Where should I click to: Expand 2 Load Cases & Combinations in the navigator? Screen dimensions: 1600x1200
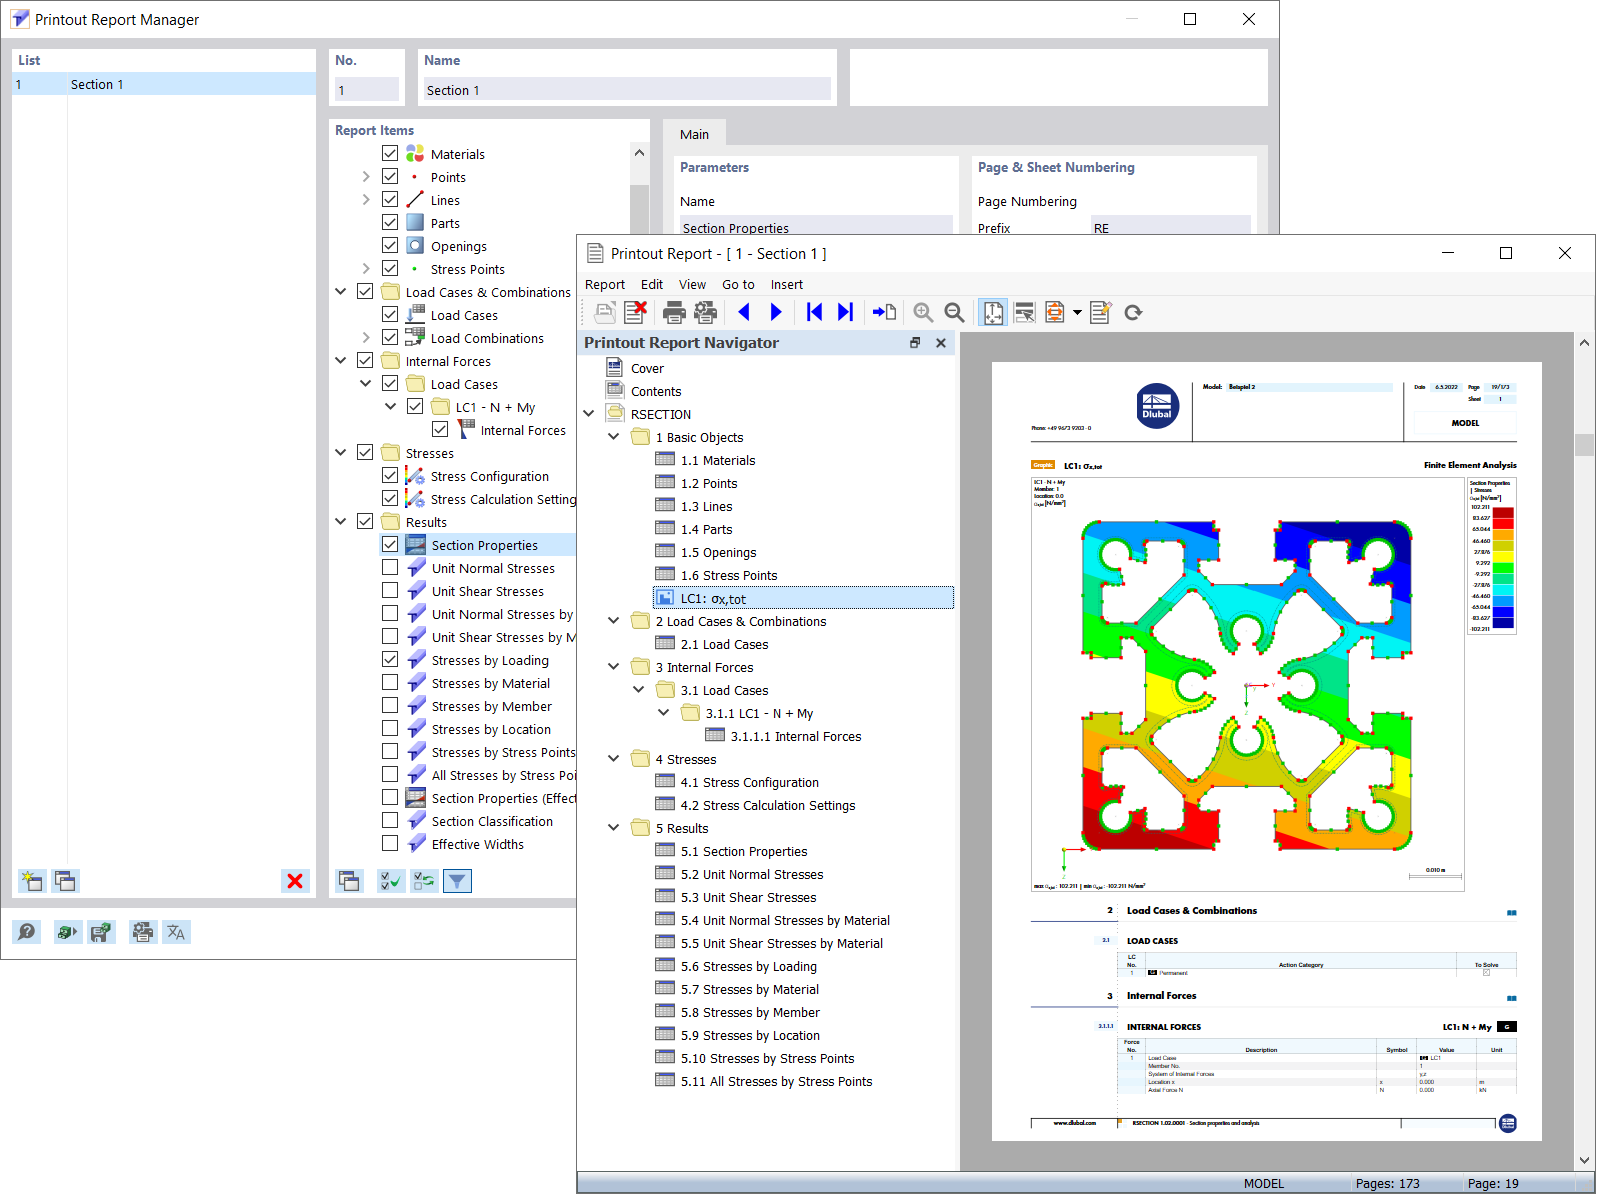point(613,620)
